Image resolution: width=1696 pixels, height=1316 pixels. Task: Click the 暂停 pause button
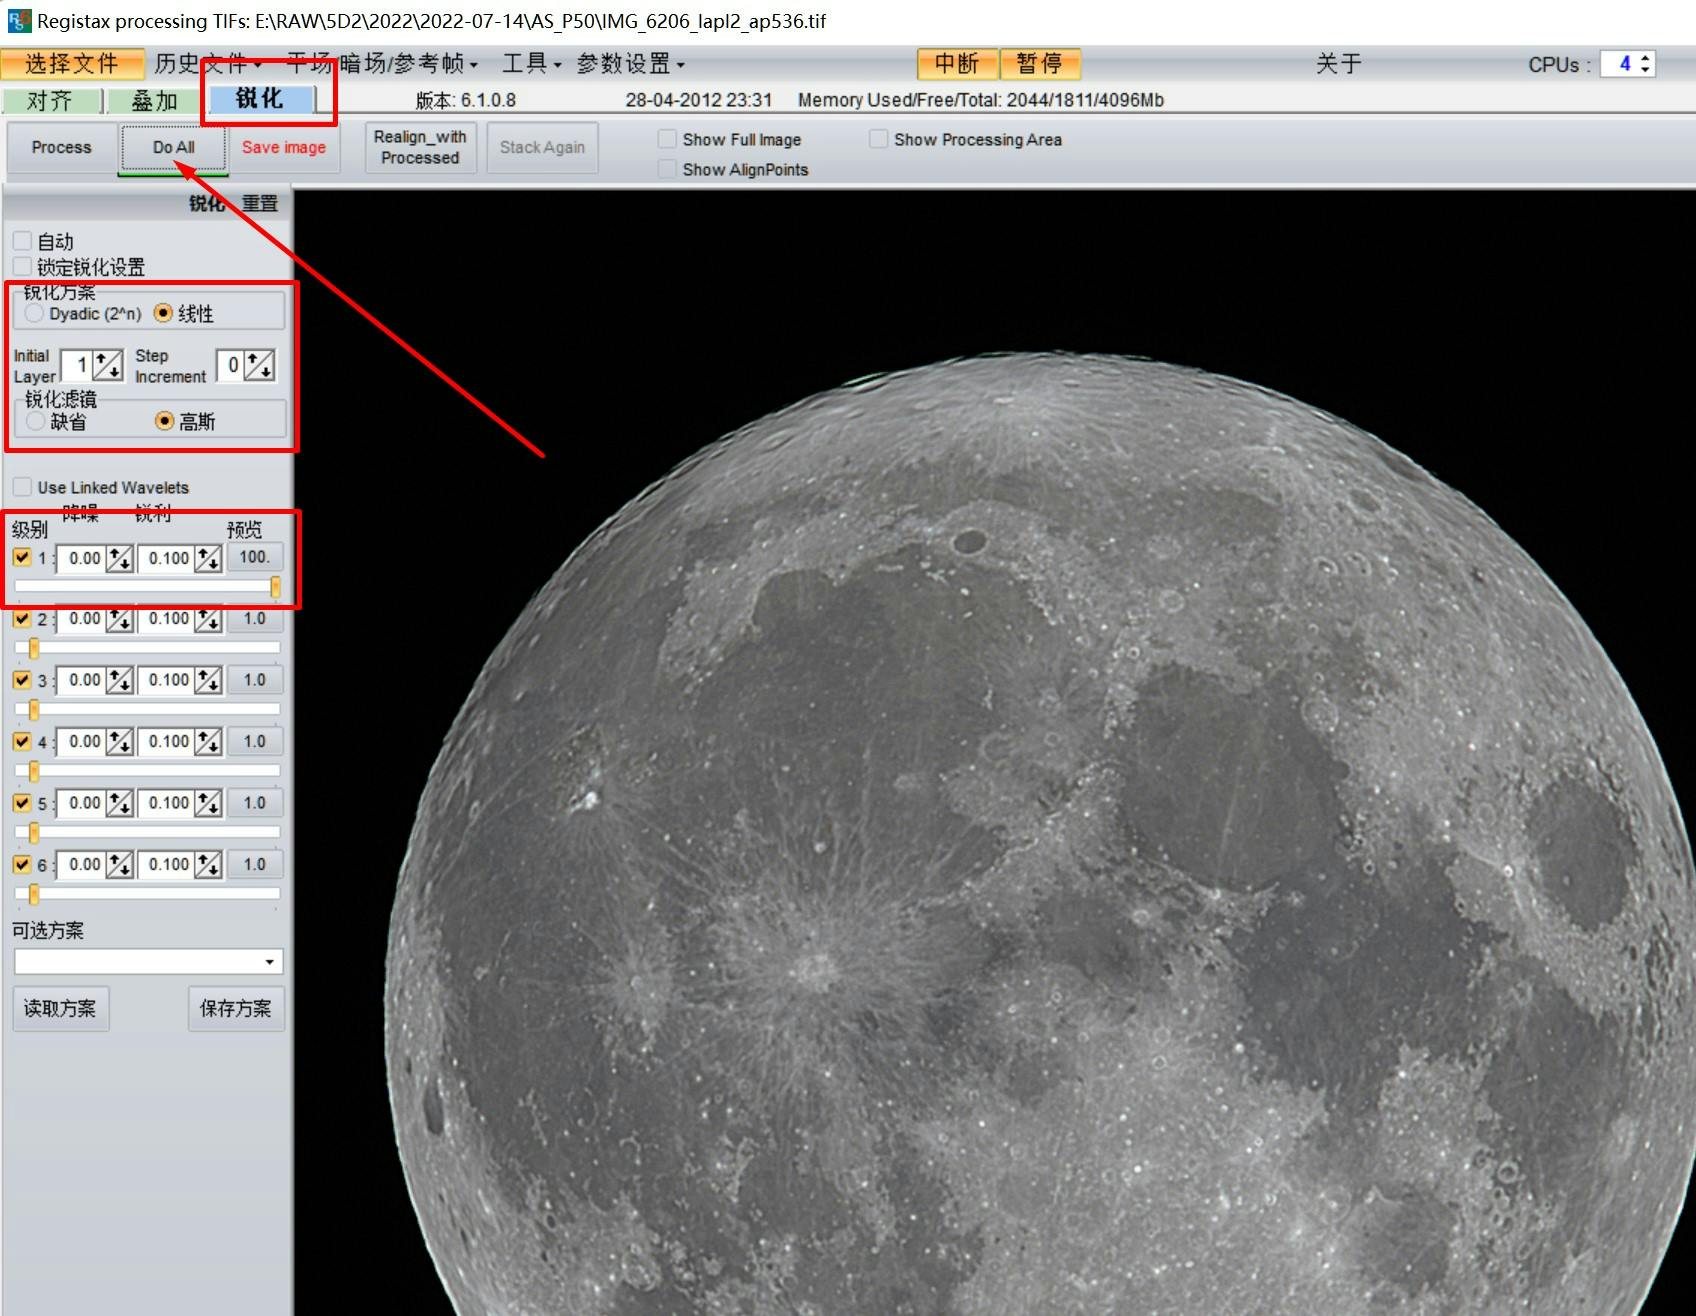pyautogui.click(x=1040, y=64)
